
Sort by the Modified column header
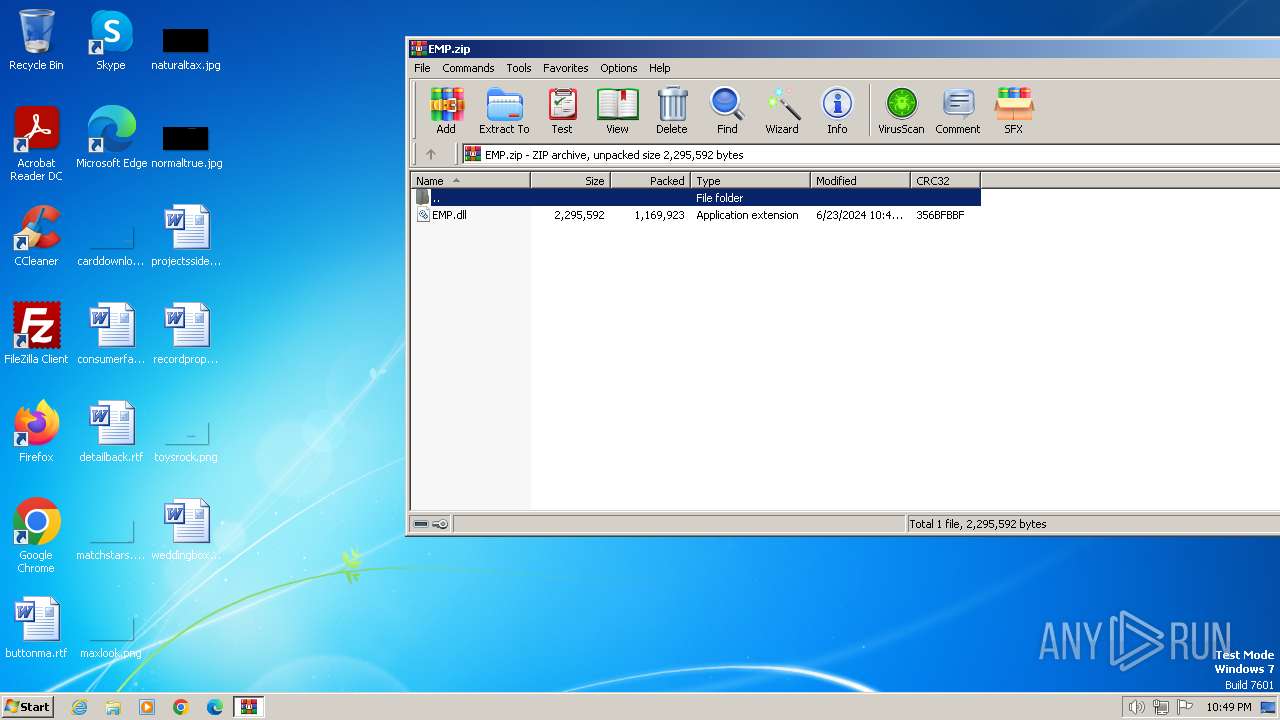click(x=860, y=181)
